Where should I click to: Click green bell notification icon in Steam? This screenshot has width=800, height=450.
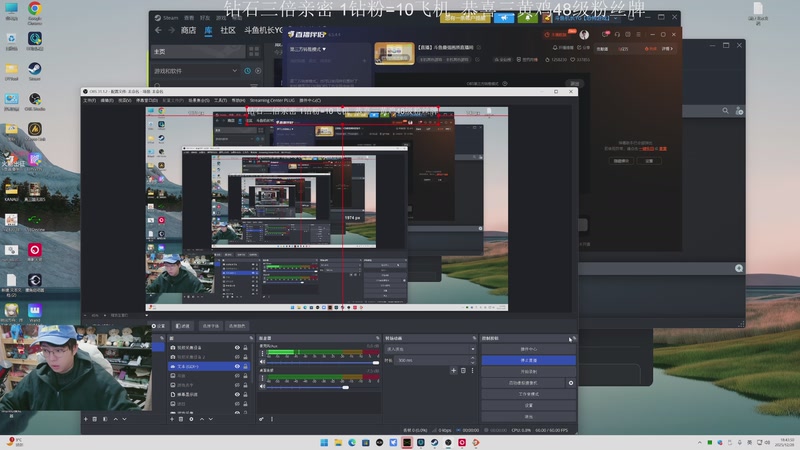pyautogui.click(x=528, y=18)
